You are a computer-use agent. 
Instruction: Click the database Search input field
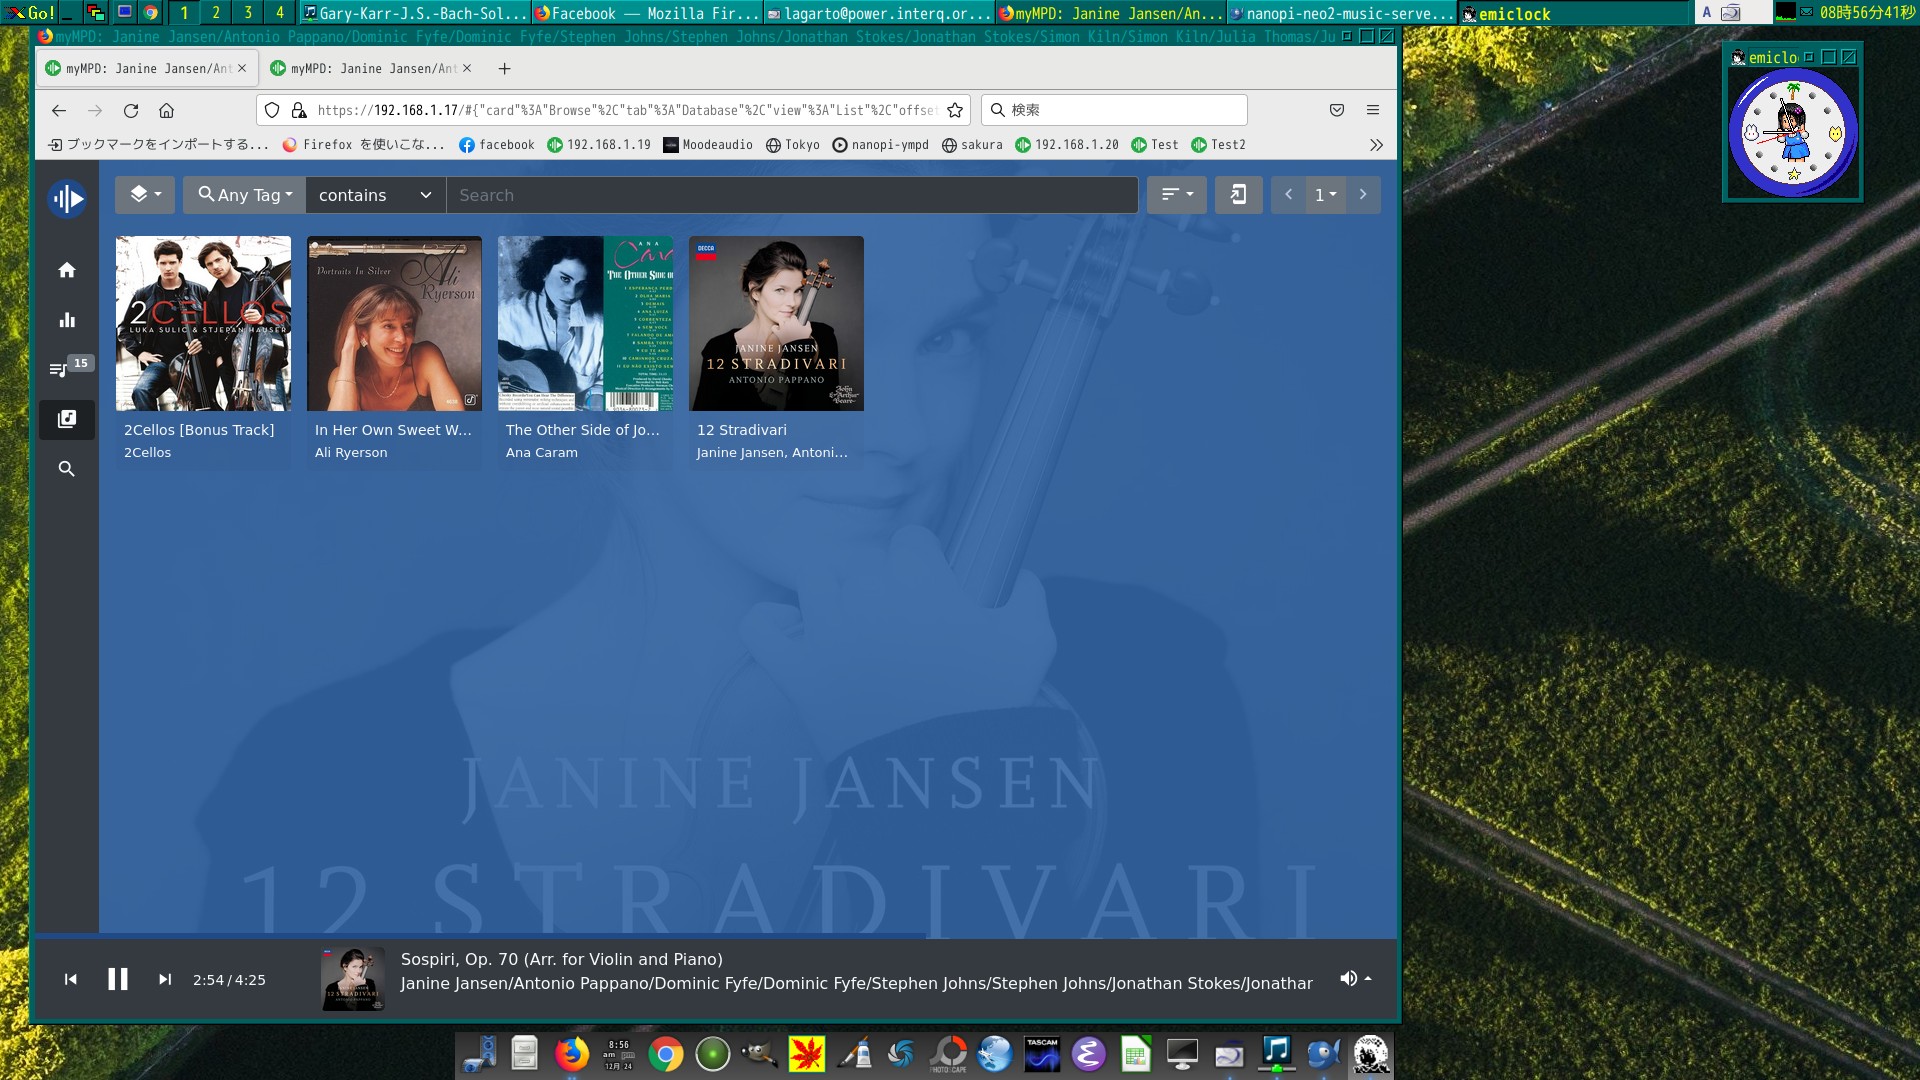(x=790, y=195)
